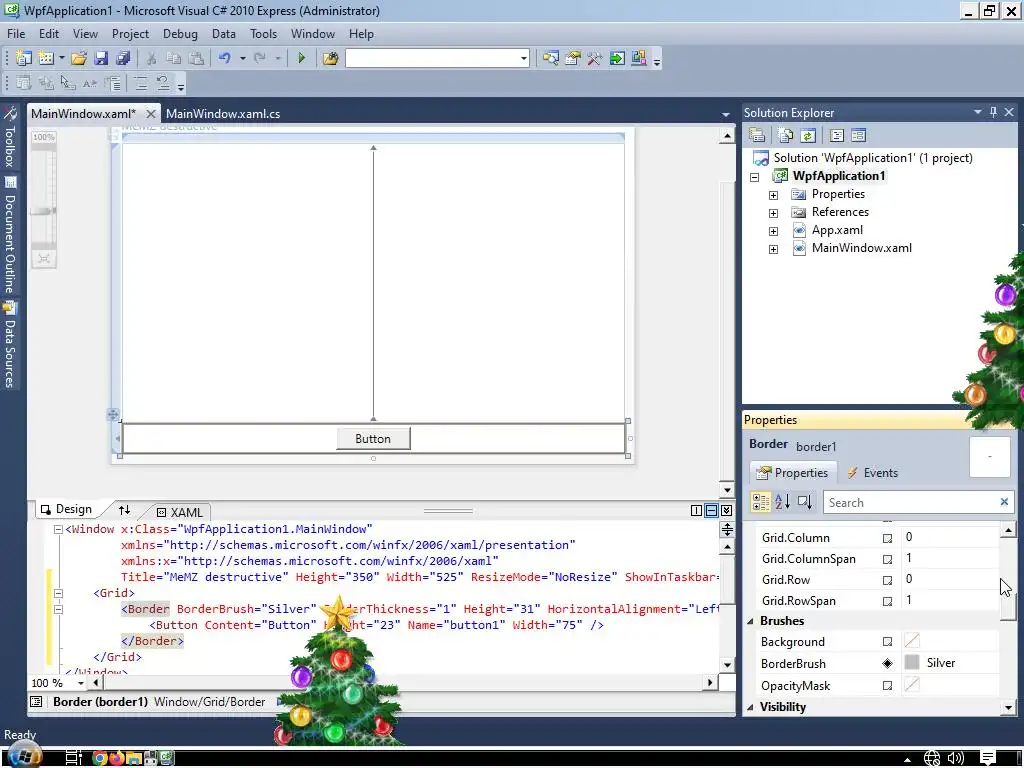Select the Window/Grid/Border breadcrumb path
Image resolution: width=1024 pixels, height=768 pixels.
(x=210, y=702)
